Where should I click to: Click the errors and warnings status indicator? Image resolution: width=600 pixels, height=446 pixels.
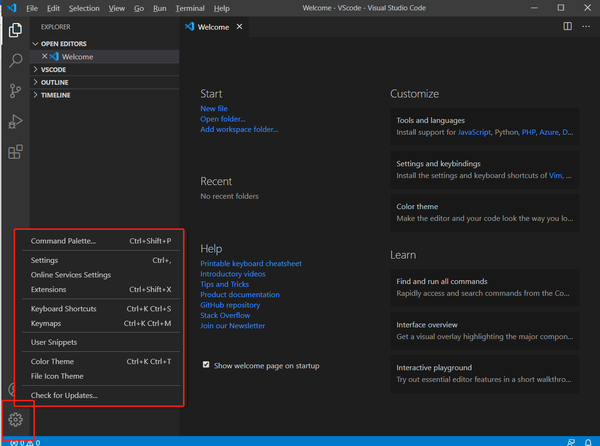click(25, 443)
